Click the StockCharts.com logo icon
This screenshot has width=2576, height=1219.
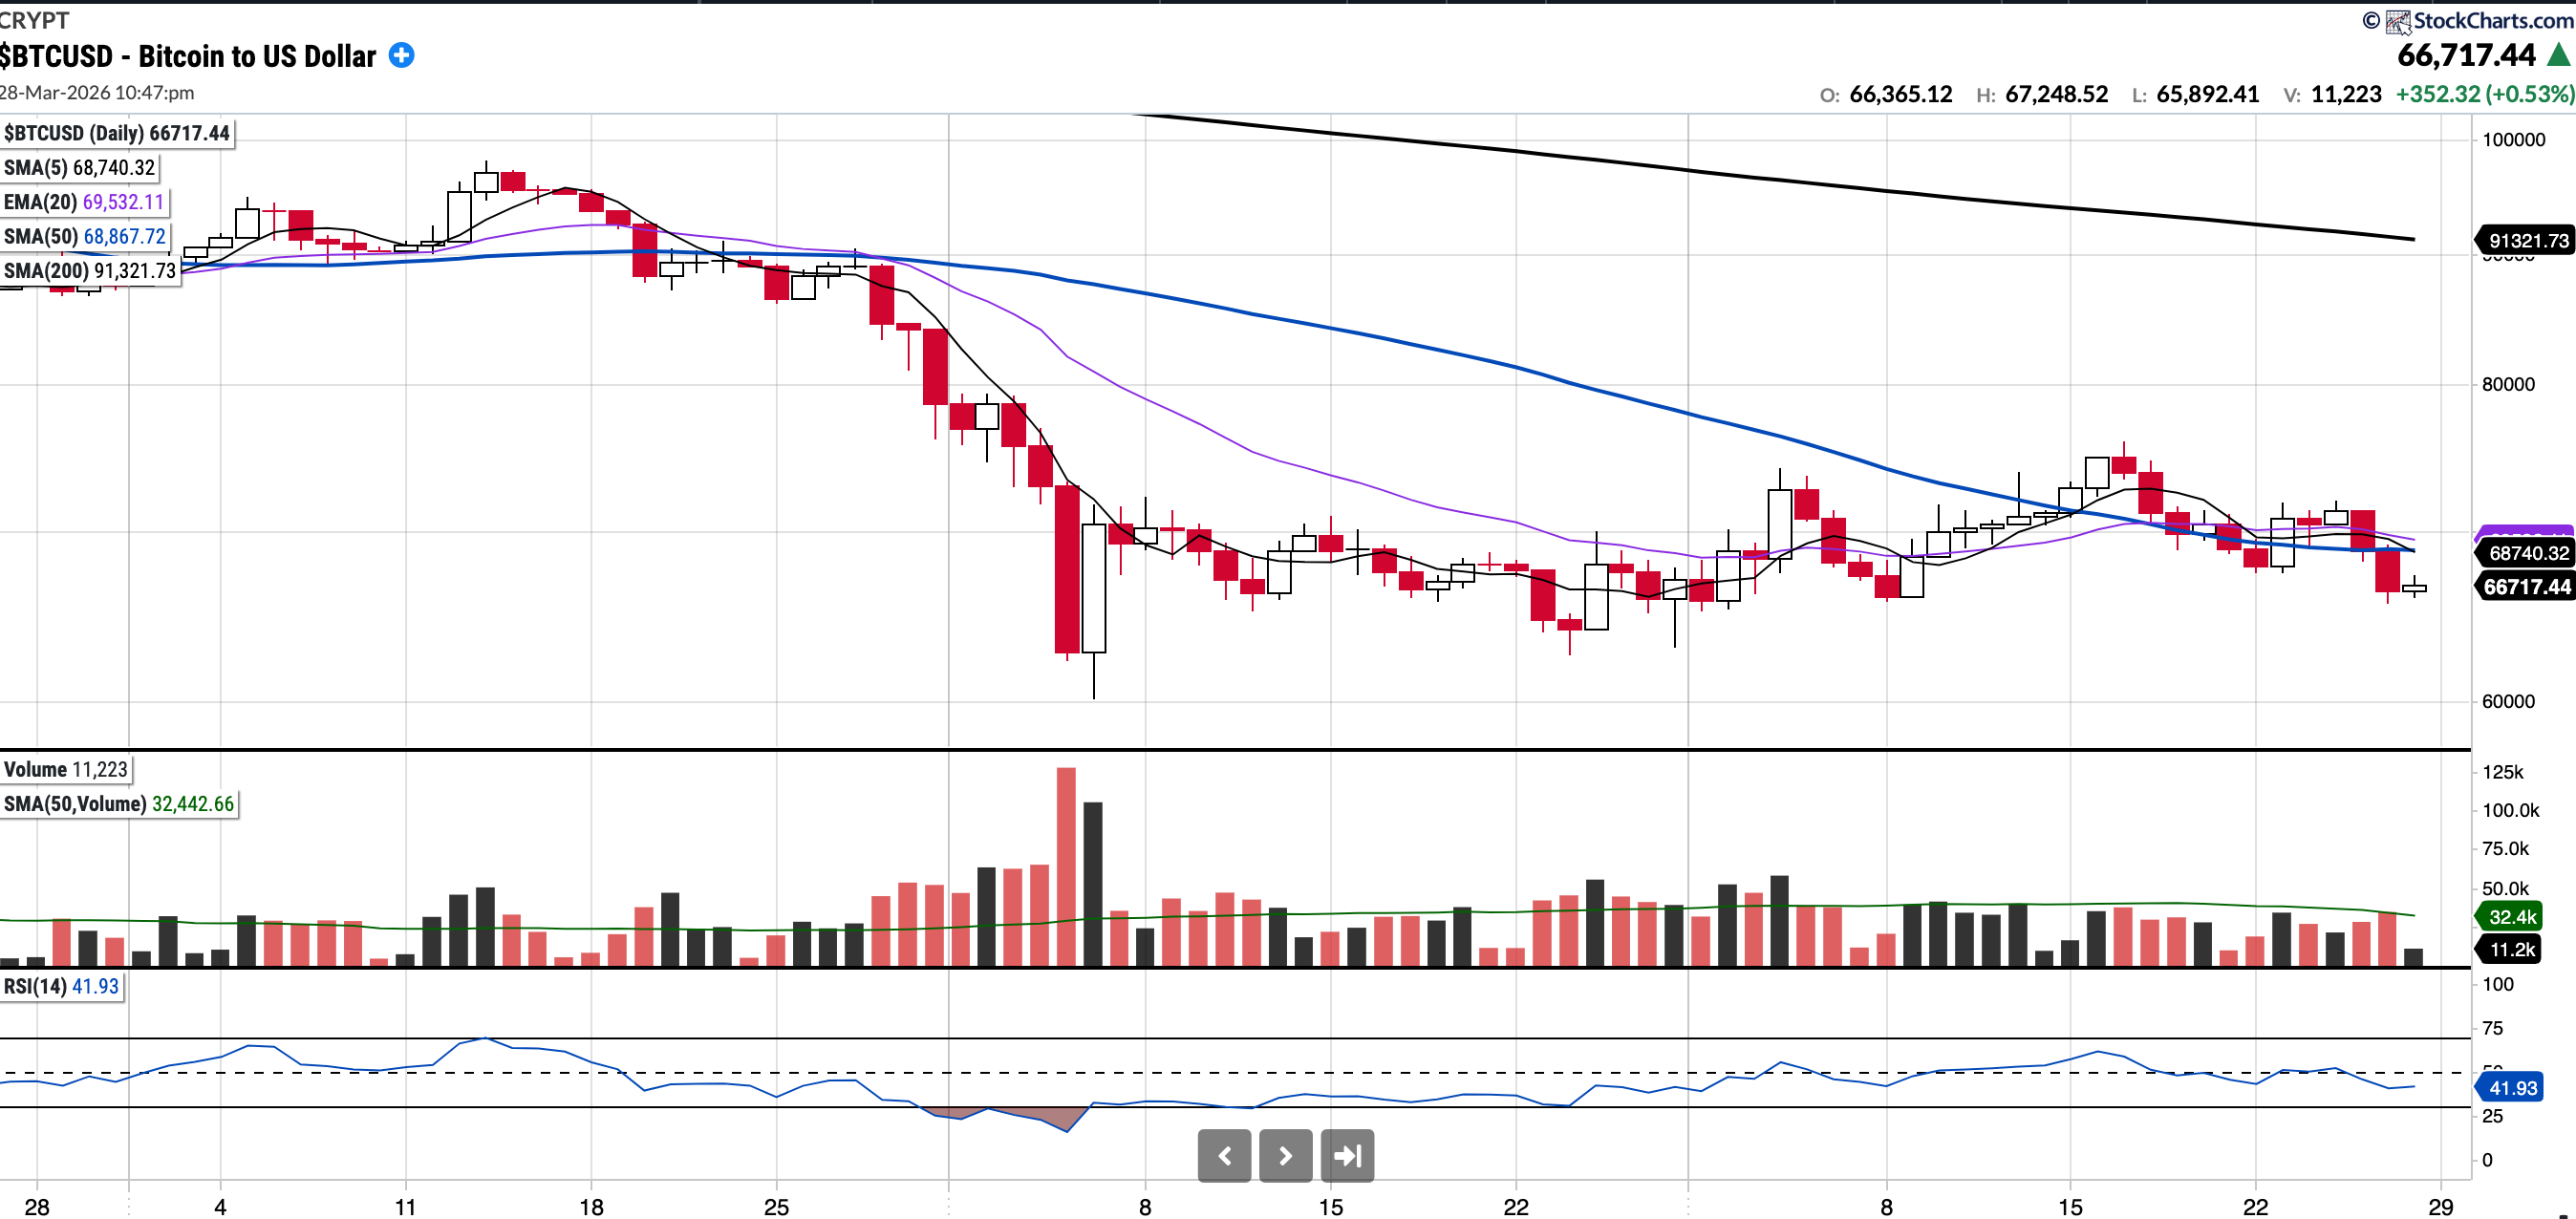tap(2398, 21)
